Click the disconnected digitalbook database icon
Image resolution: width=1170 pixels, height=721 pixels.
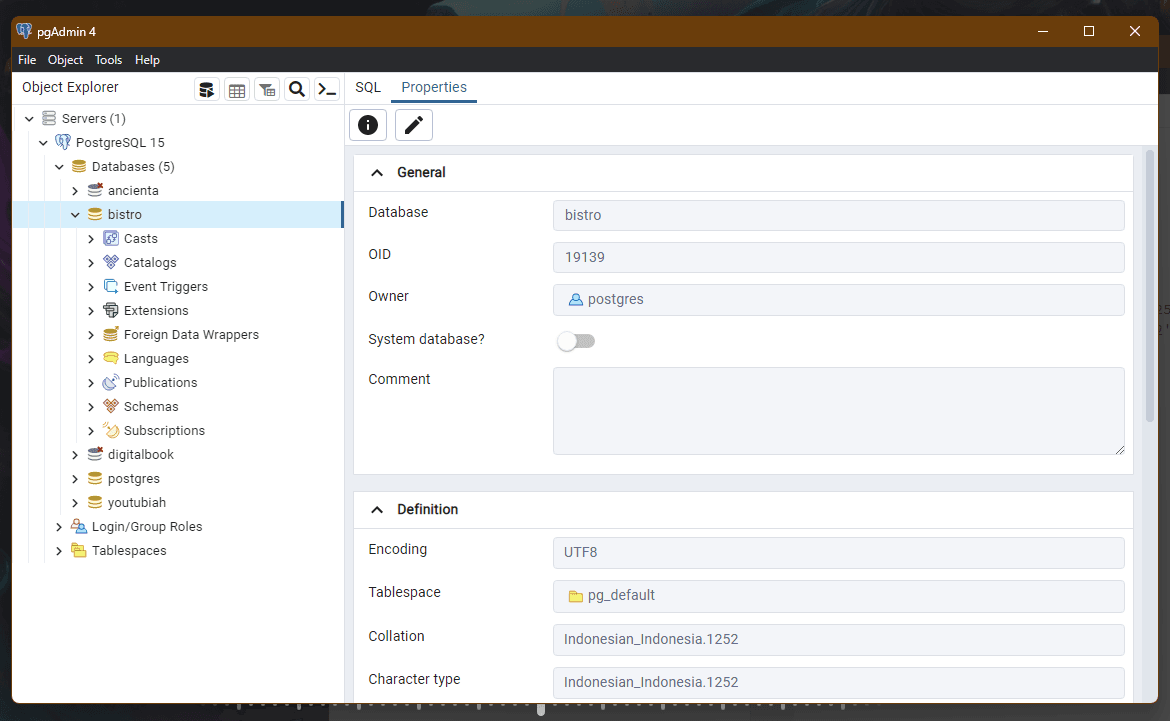click(x=95, y=454)
